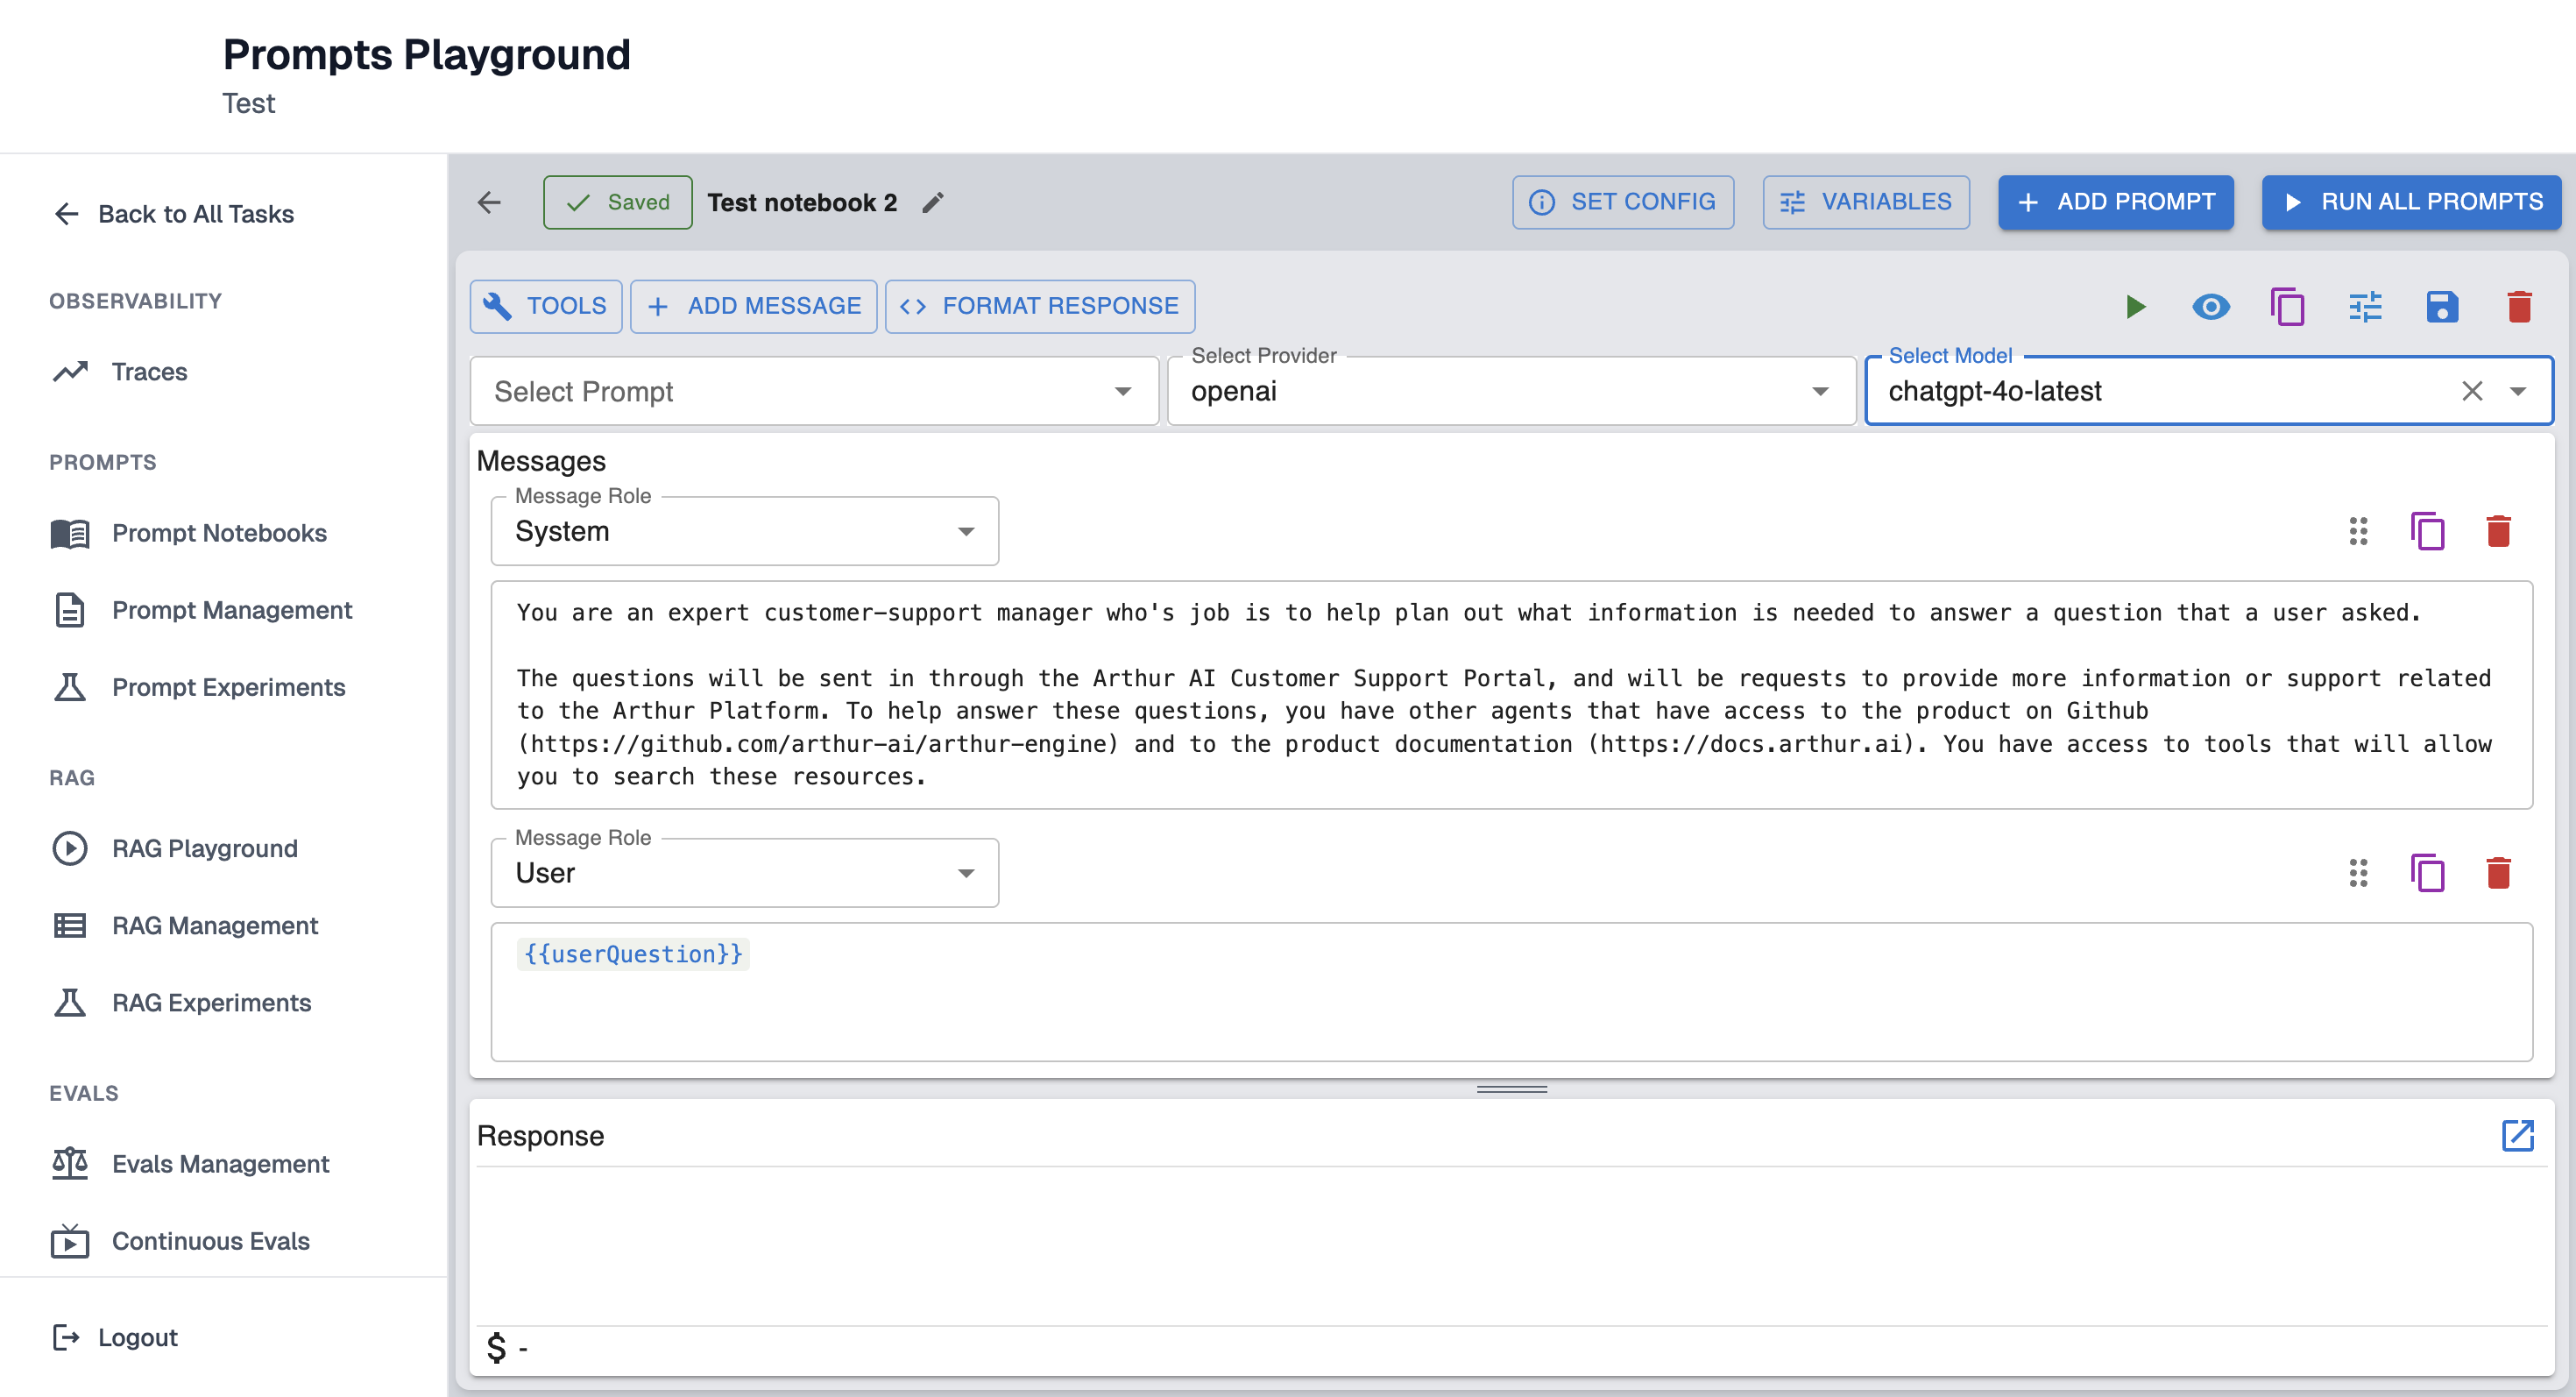Toggle the eye preview icon

(x=2211, y=306)
